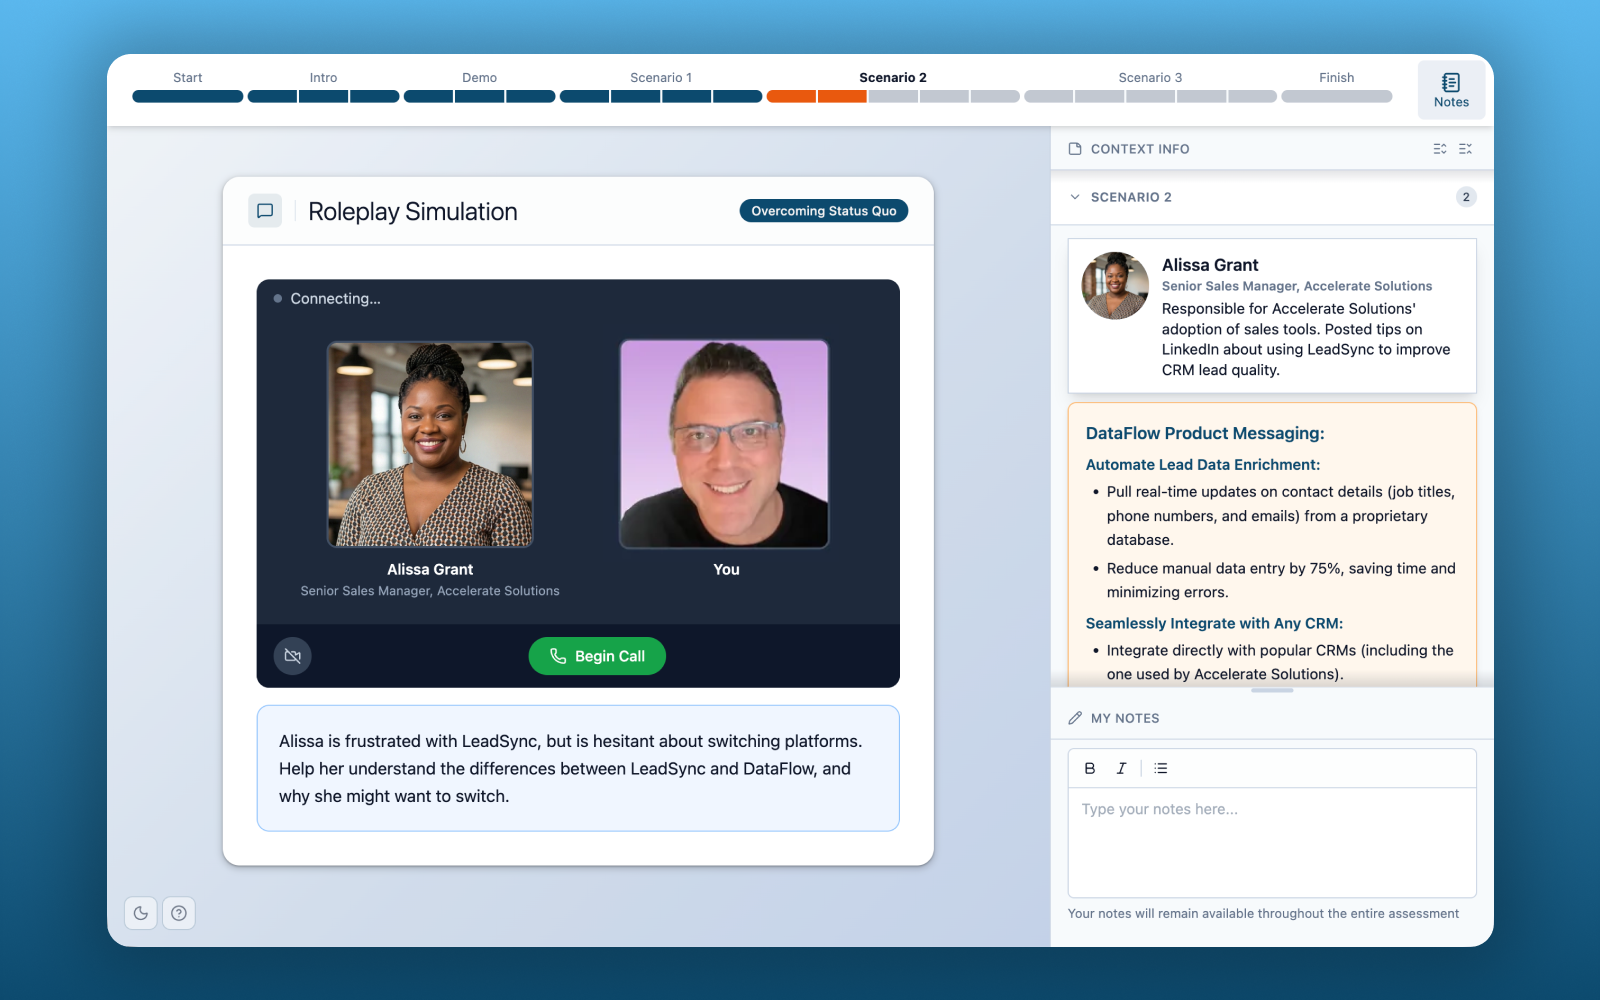Select the Intro progress step
This screenshot has width=1600, height=1000.
click(323, 77)
